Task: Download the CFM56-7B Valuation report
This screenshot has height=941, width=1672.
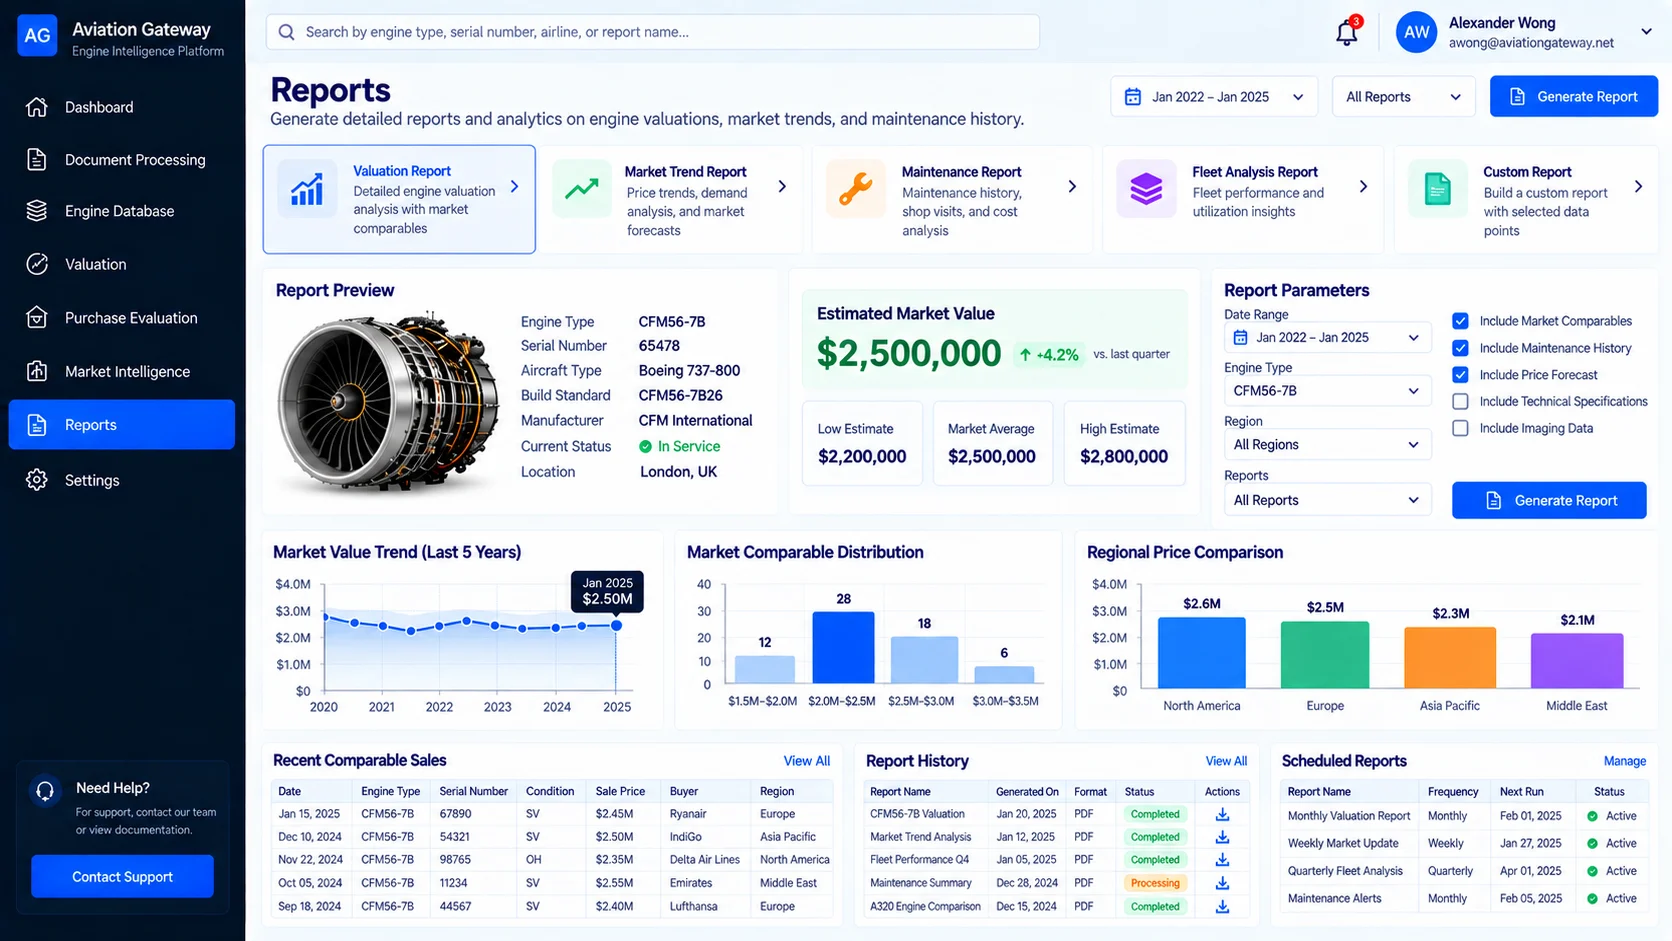Action: [1222, 814]
